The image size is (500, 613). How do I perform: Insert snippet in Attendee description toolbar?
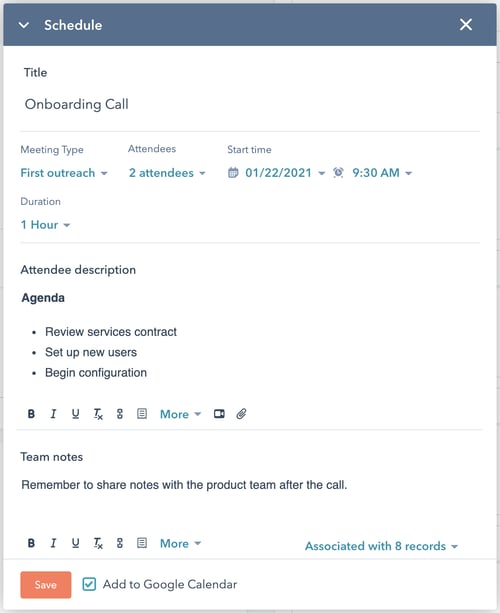(x=142, y=414)
